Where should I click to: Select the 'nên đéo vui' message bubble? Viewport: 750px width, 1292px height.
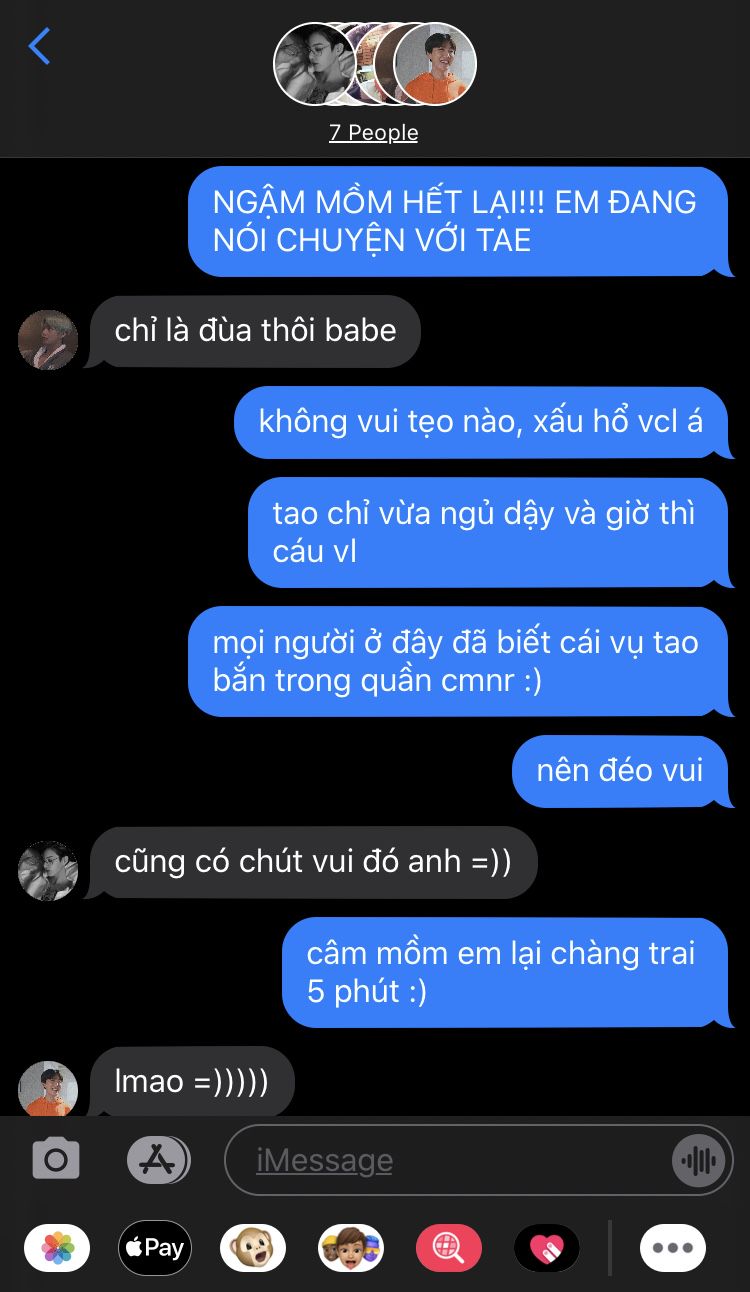click(620, 770)
